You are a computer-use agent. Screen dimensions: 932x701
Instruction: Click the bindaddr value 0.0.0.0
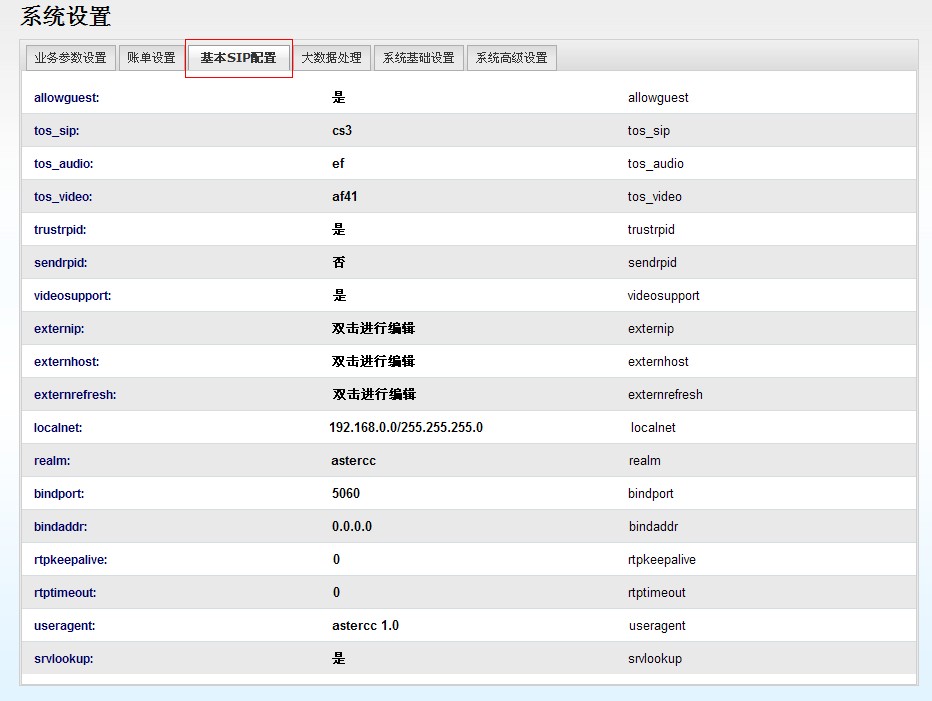[x=352, y=527]
